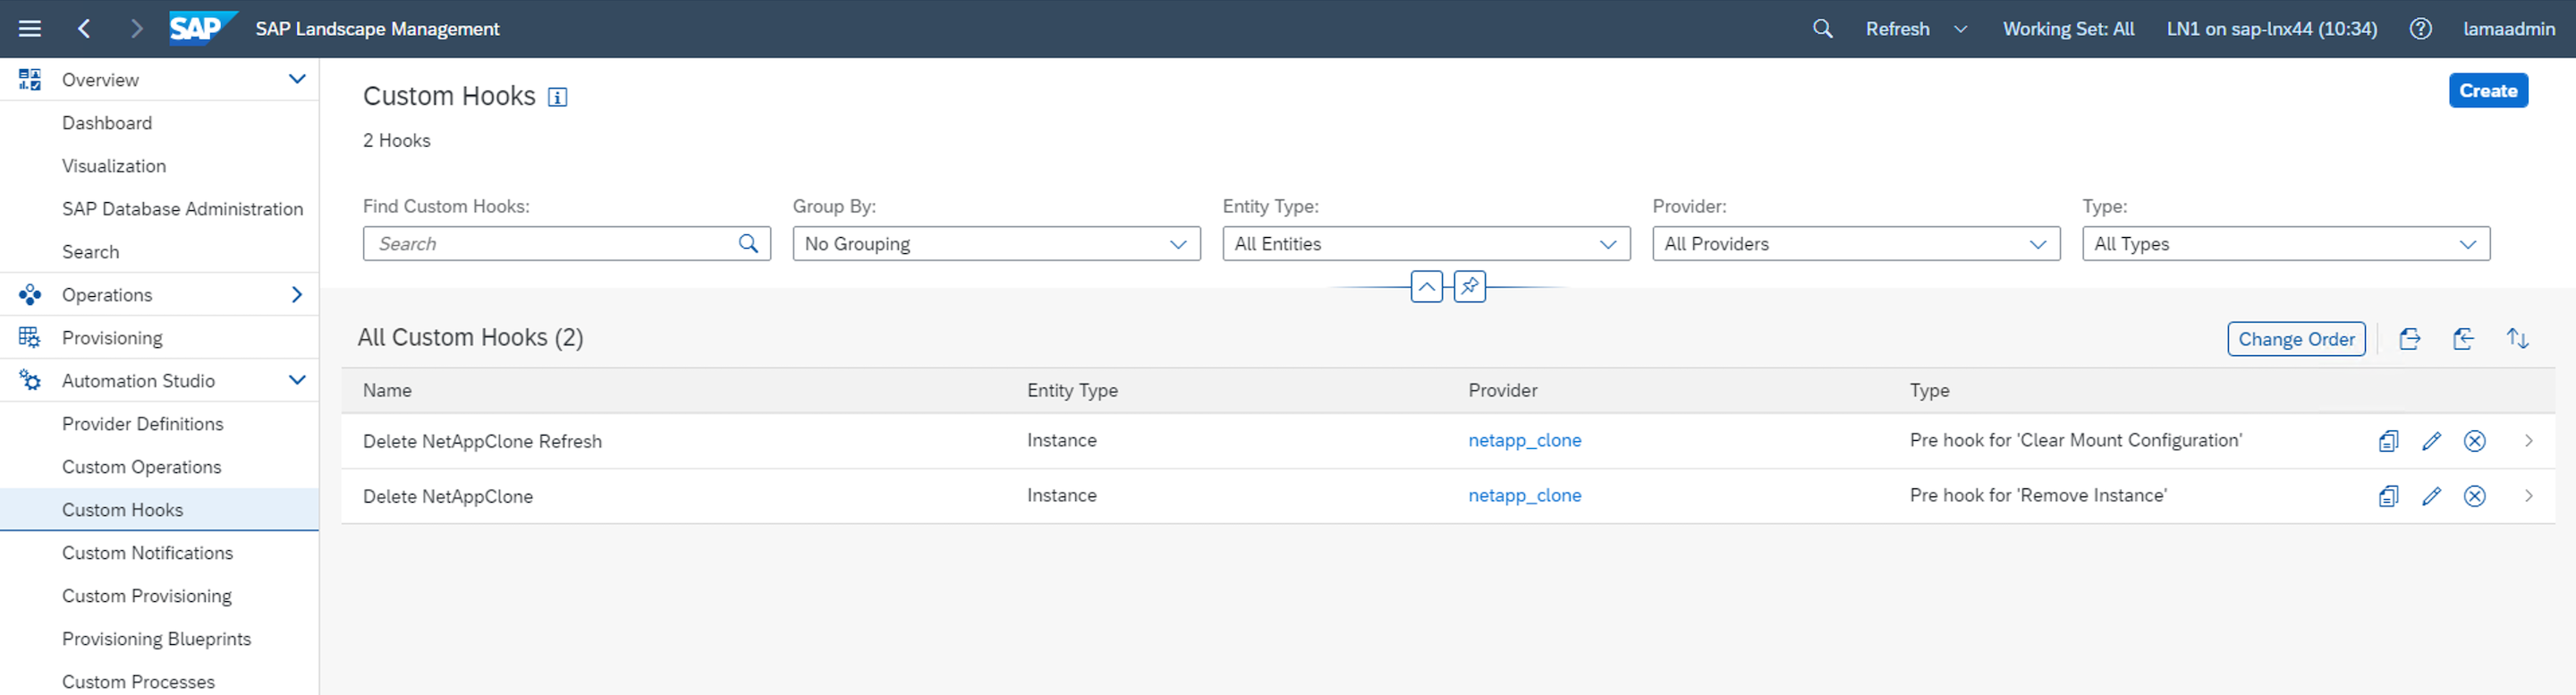Click the Create button
Viewport: 2576px width, 695px height.
coord(2487,91)
